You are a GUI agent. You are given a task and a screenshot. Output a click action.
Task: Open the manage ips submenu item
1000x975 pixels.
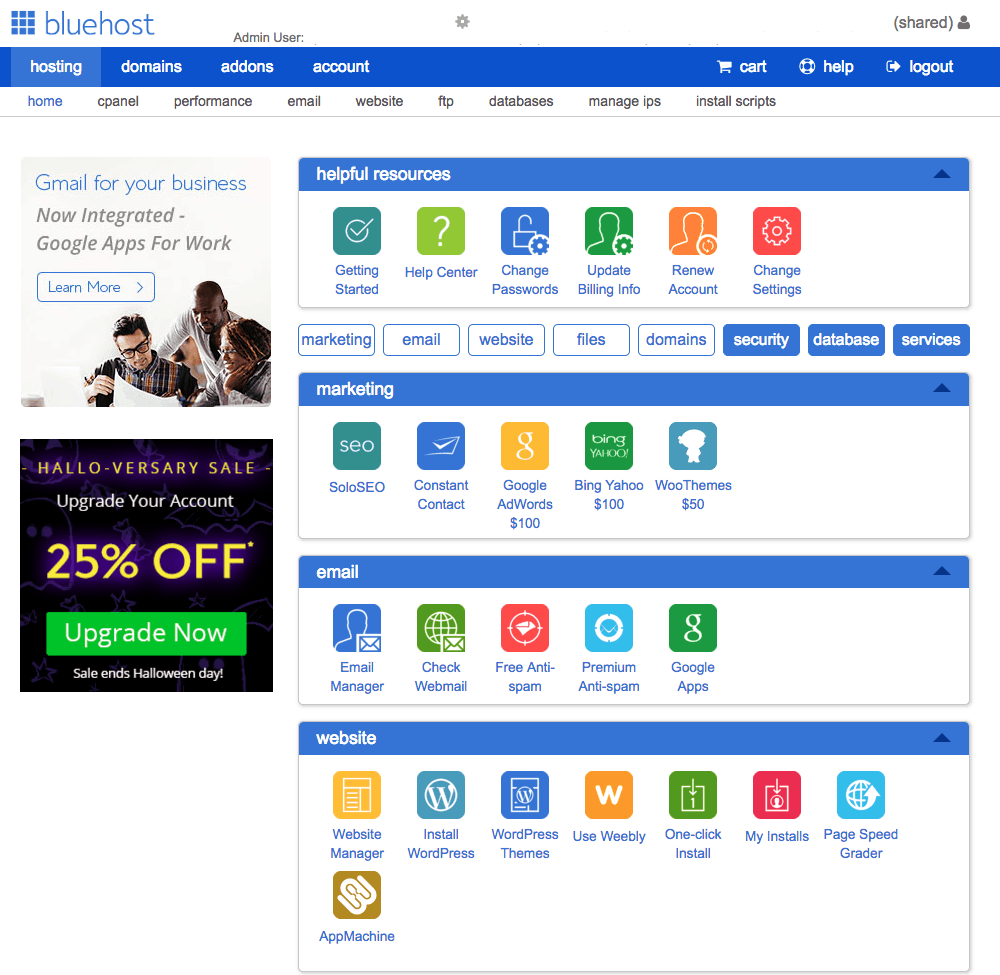click(x=624, y=101)
